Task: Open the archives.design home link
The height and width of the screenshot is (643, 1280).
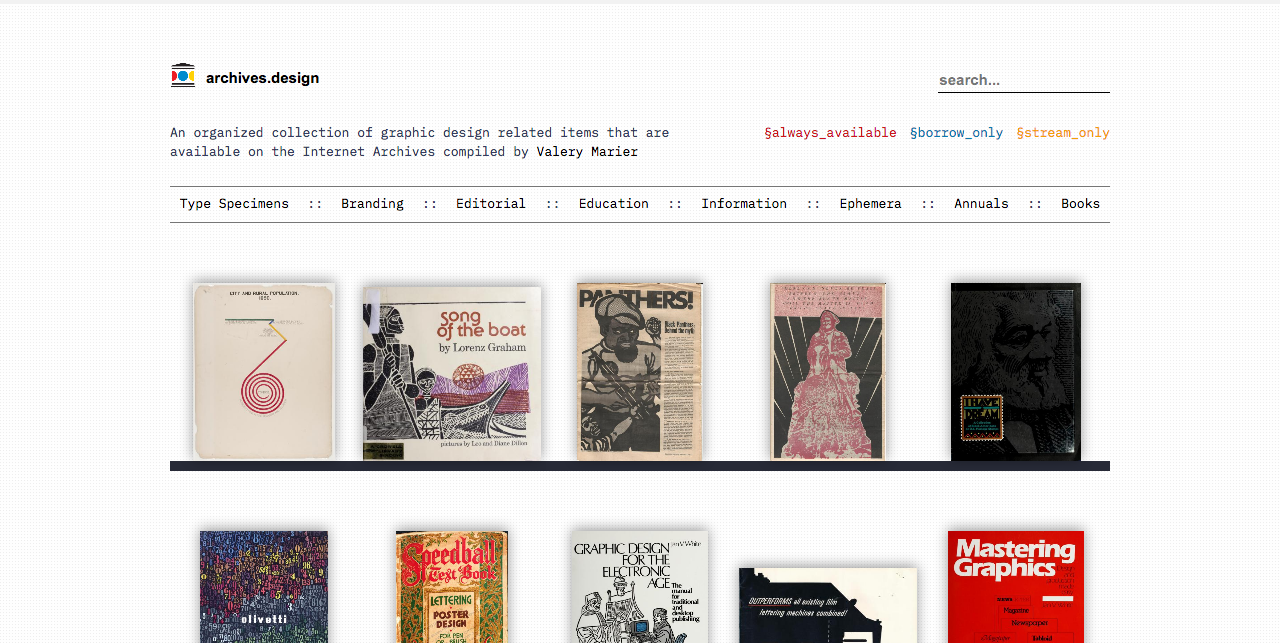Action: coord(262,78)
